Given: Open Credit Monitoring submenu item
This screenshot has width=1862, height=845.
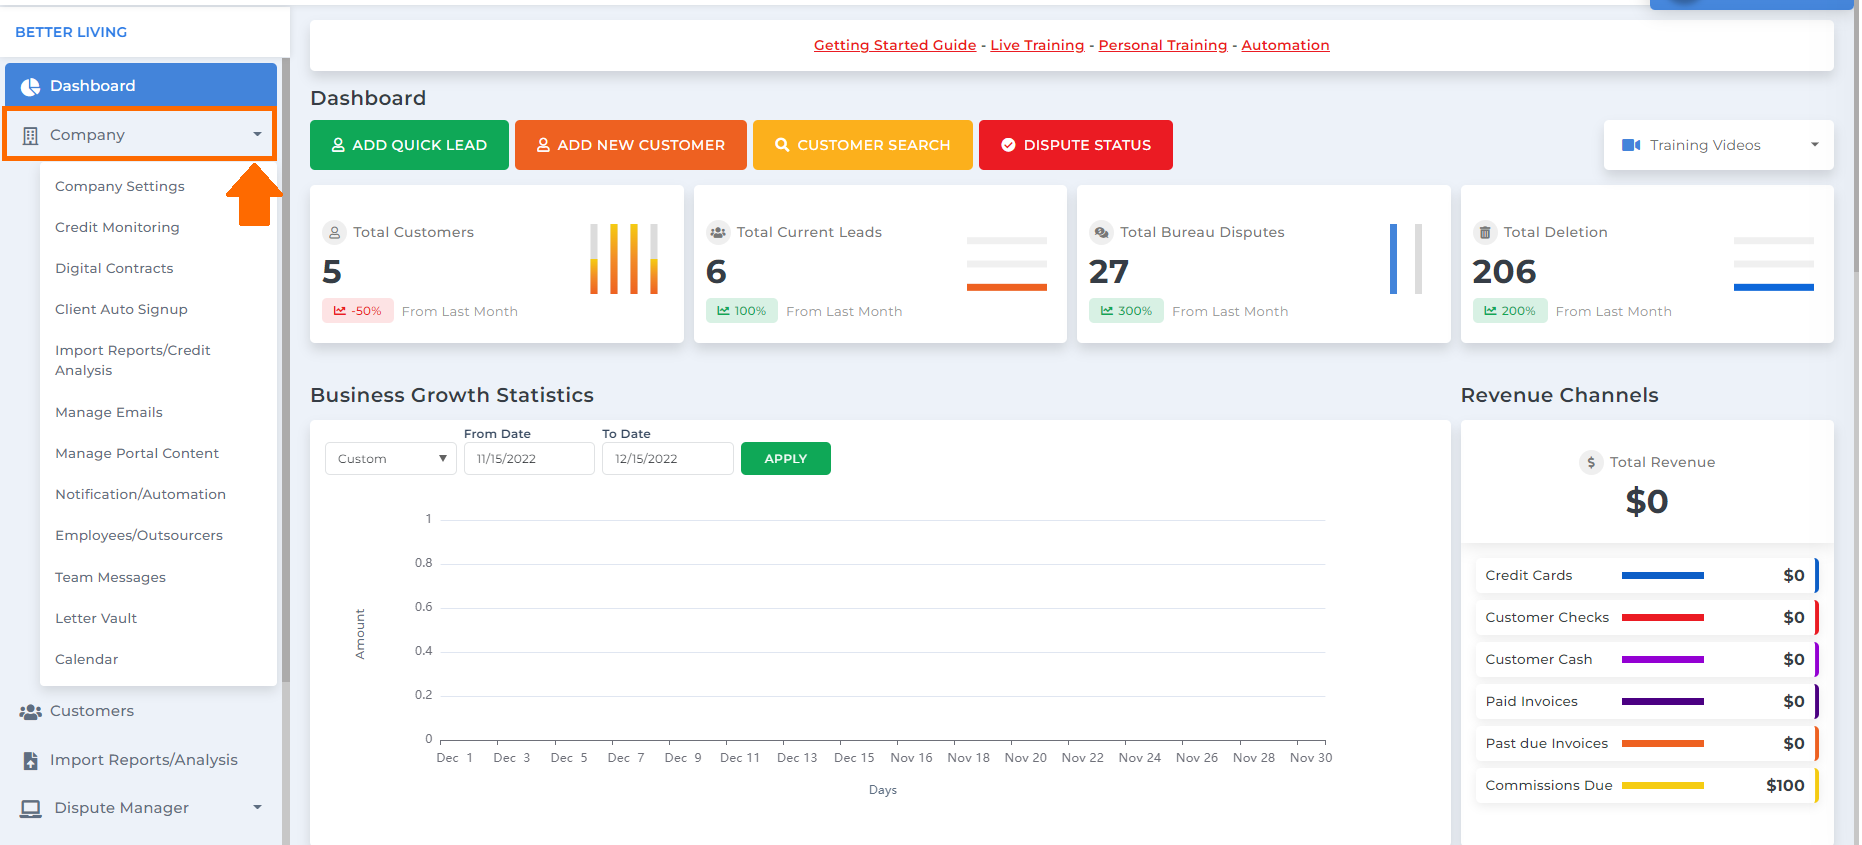Looking at the screenshot, I should 117,227.
